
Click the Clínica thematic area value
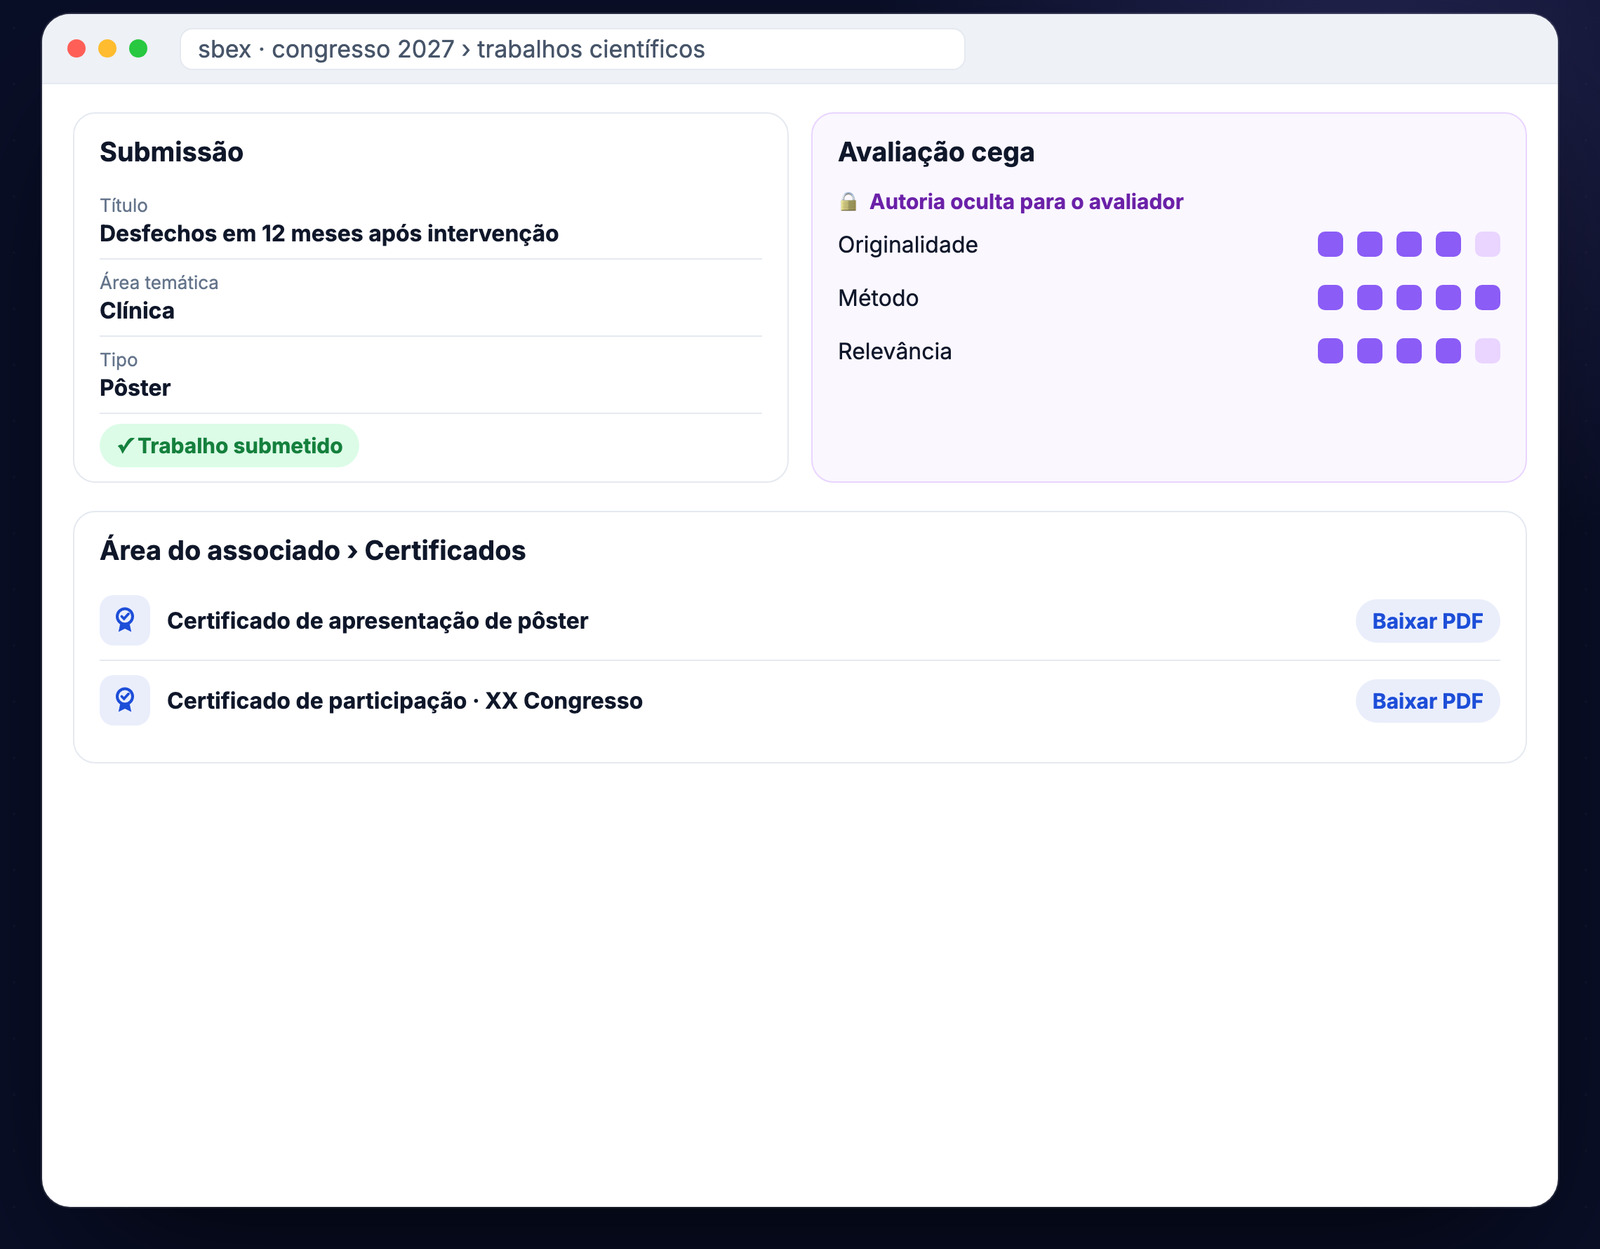[x=137, y=310]
